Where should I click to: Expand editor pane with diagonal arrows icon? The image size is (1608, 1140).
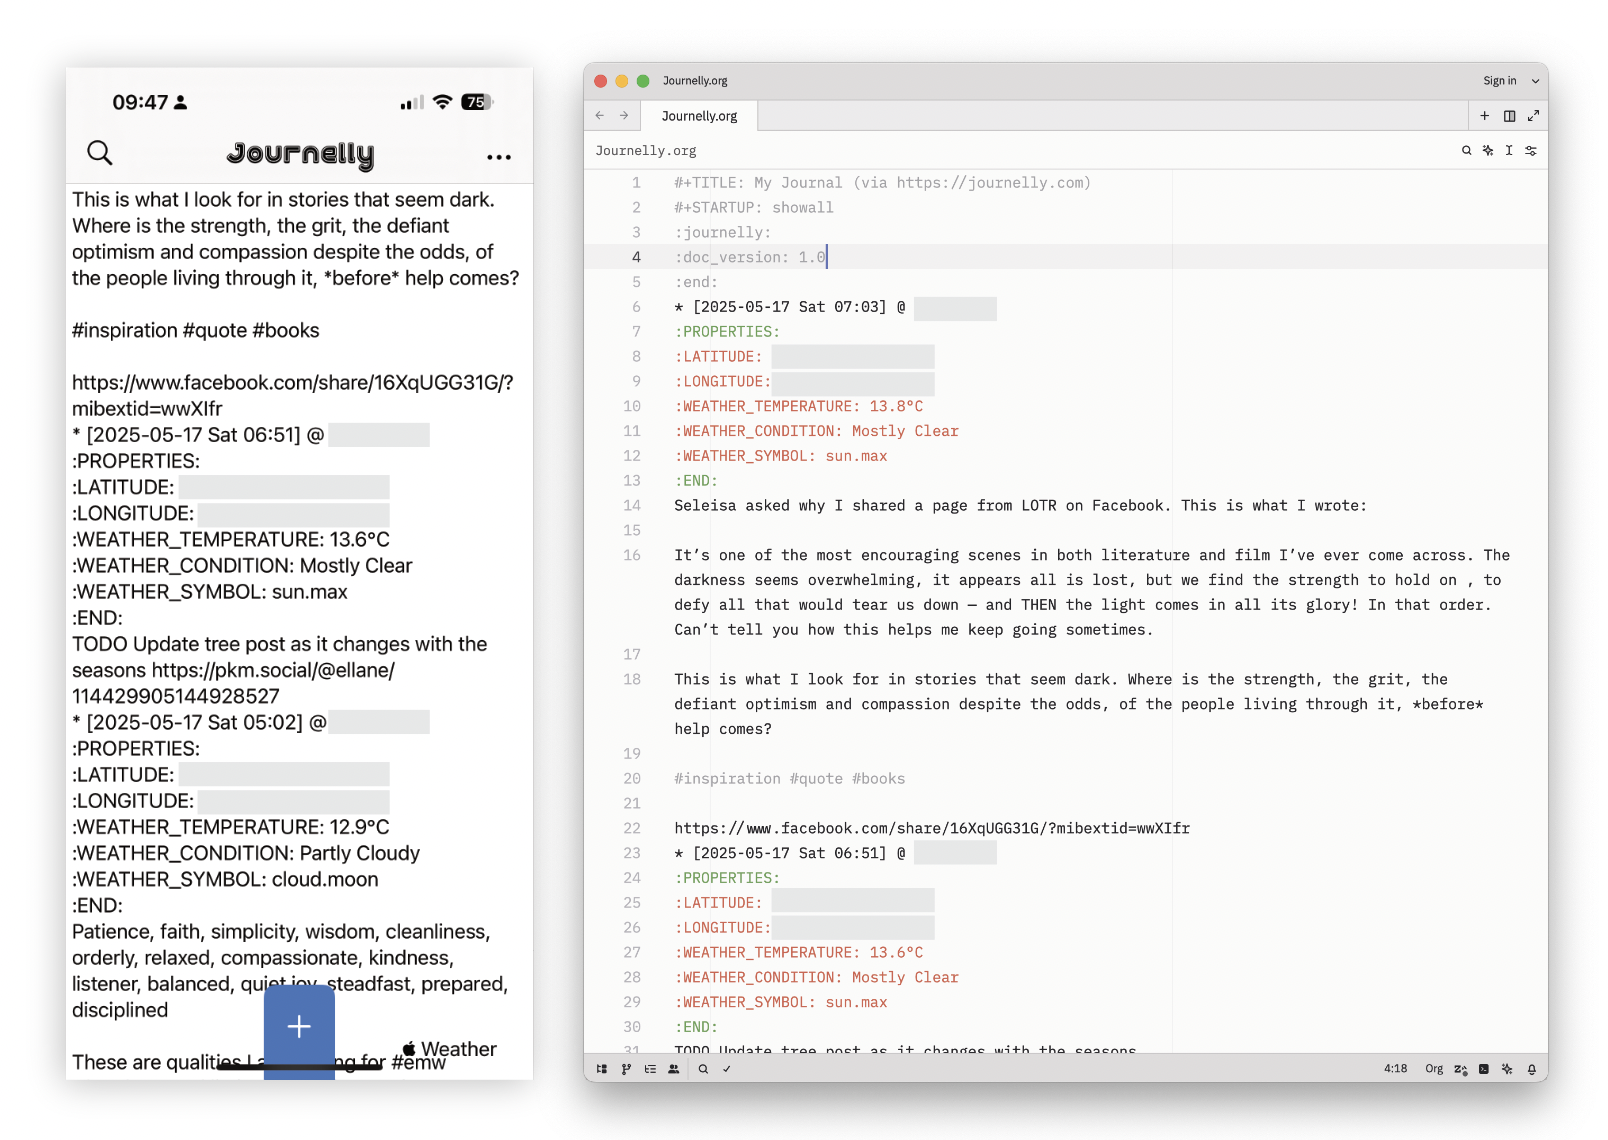(1533, 116)
